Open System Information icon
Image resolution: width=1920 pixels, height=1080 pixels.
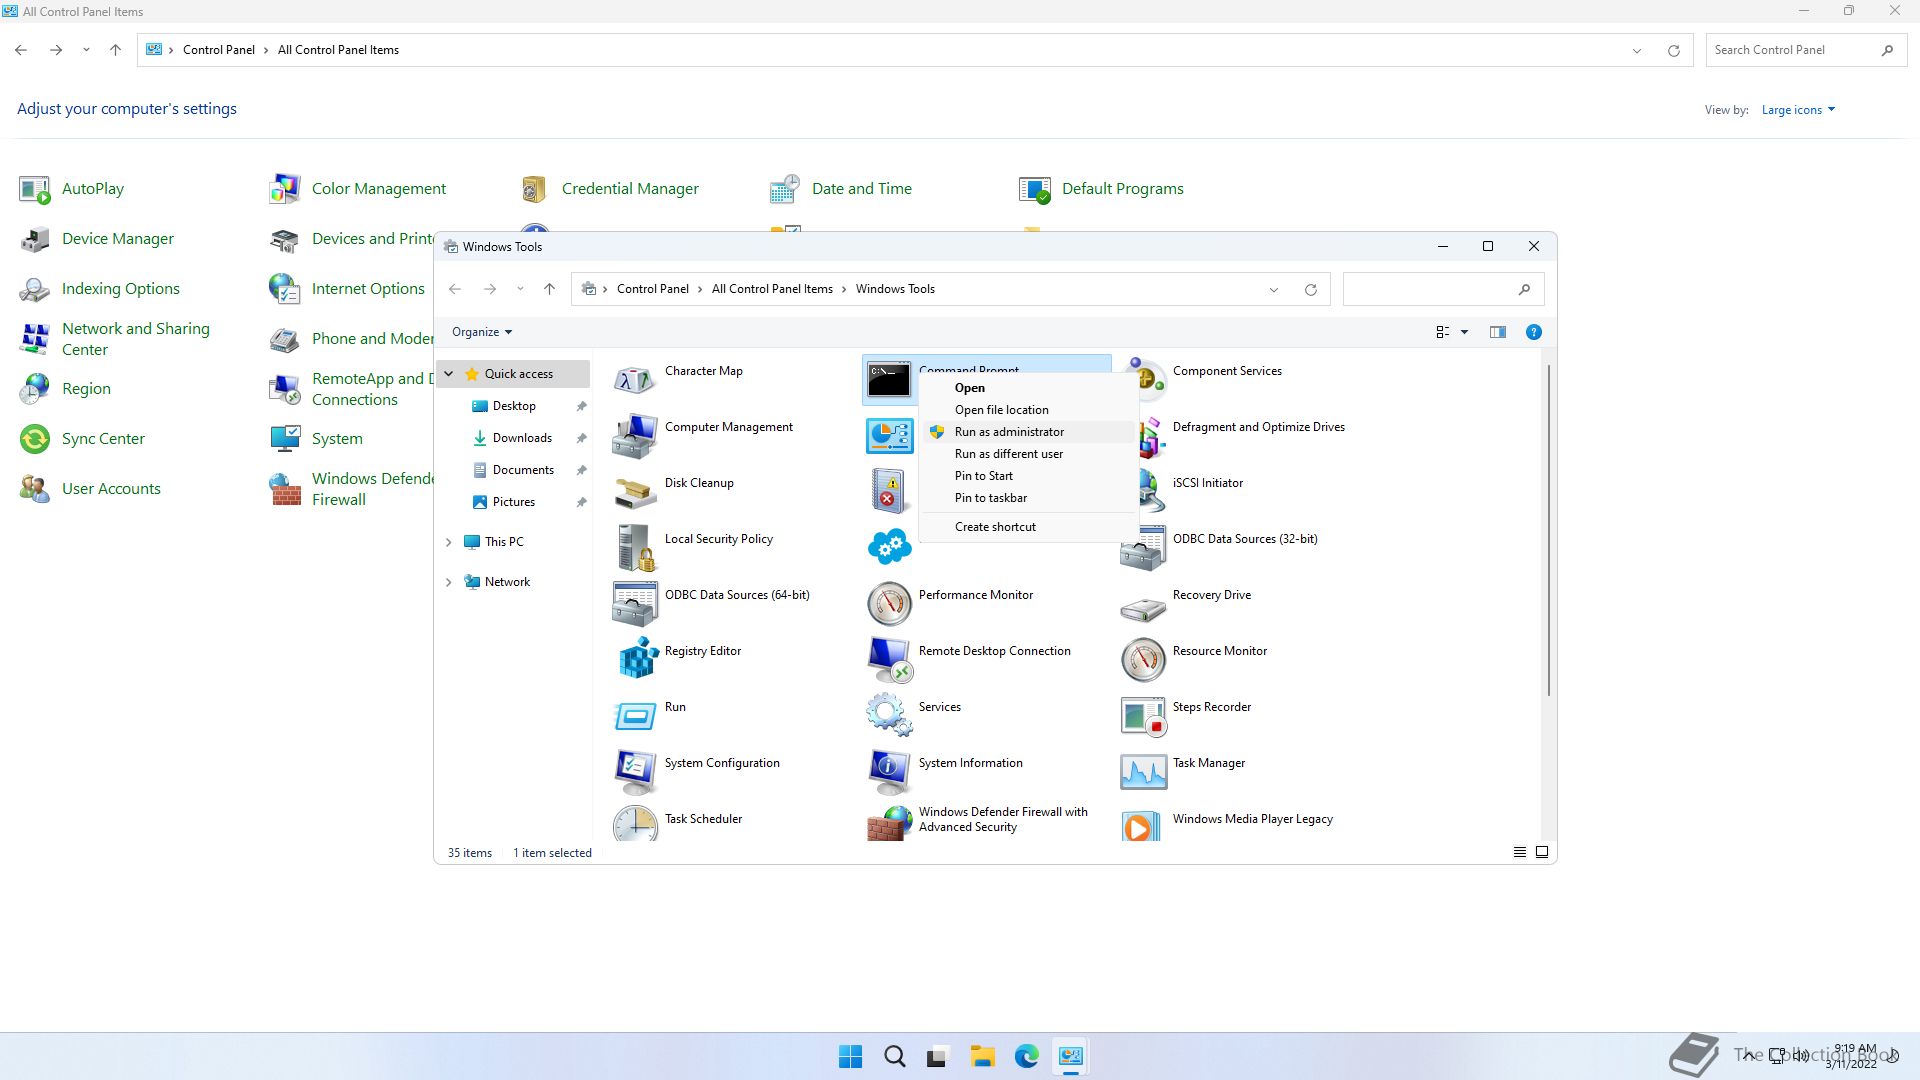pyautogui.click(x=889, y=772)
